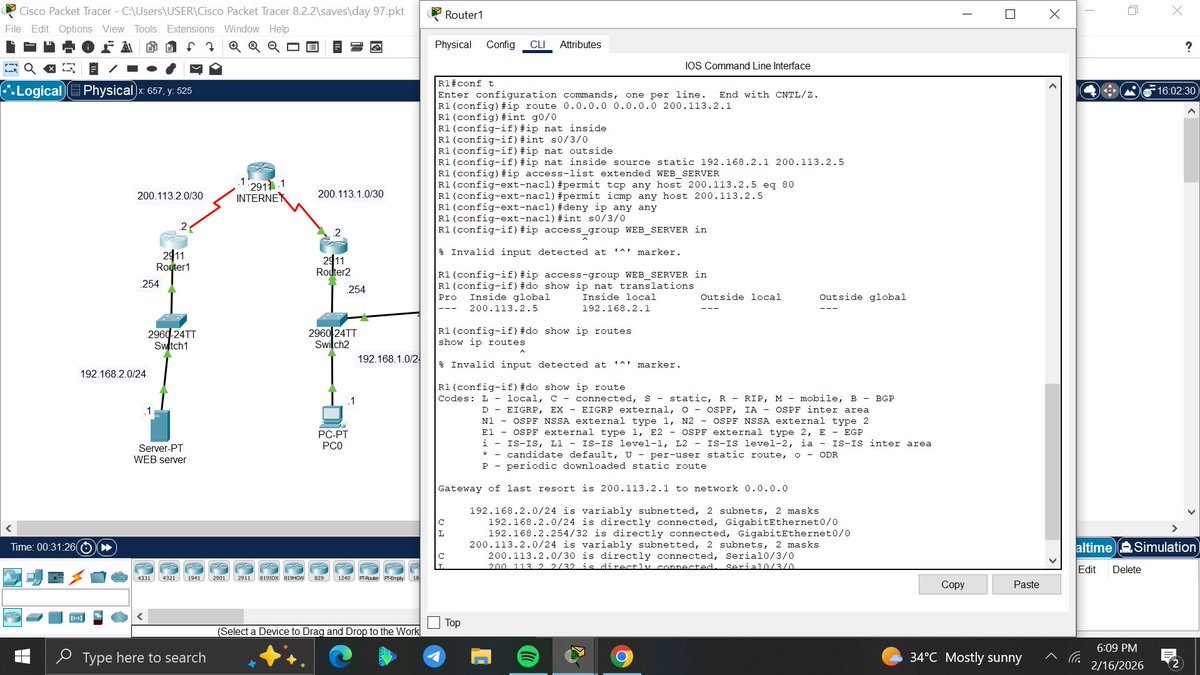Activate the Select tool icon
The width and height of the screenshot is (1200, 675).
point(11,68)
